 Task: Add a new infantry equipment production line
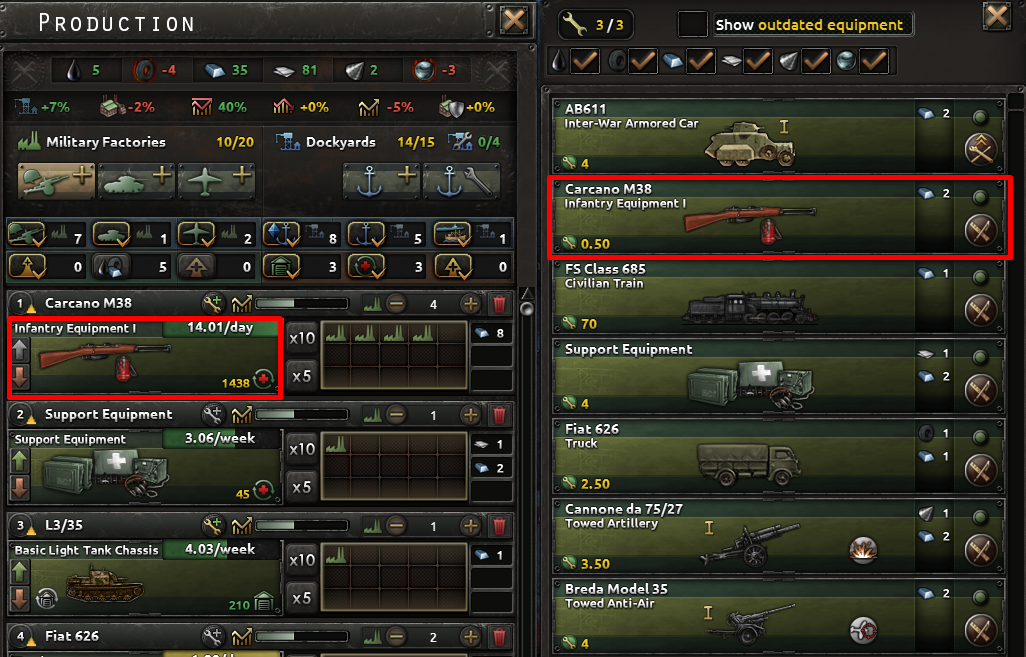56,180
